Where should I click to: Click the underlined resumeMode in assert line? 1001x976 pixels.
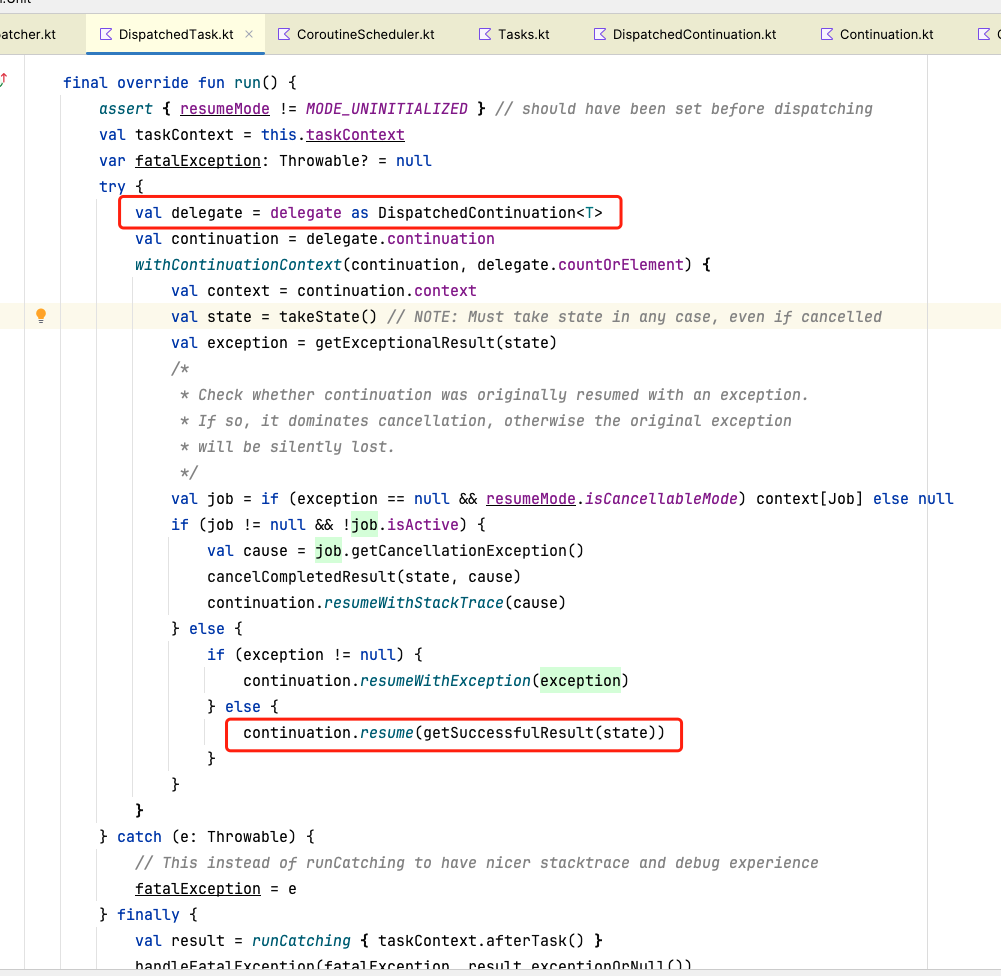click(224, 108)
